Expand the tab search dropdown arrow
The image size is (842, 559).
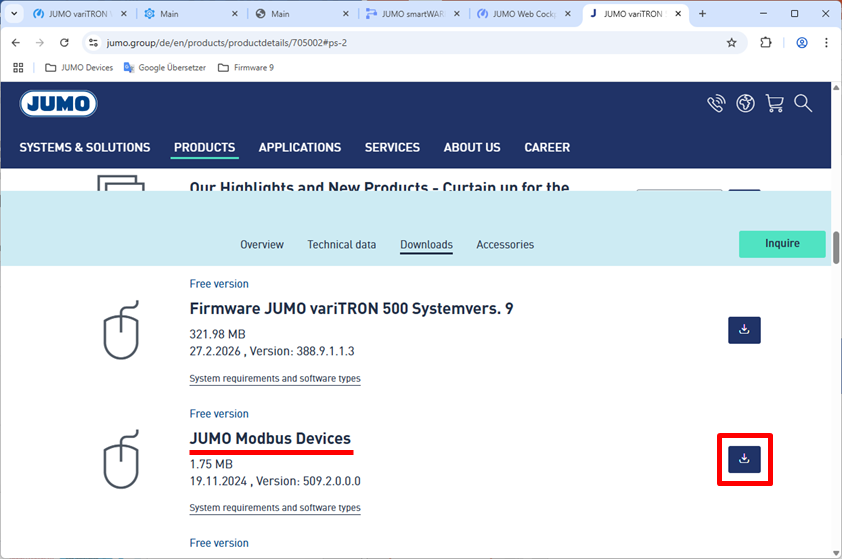[14, 13]
